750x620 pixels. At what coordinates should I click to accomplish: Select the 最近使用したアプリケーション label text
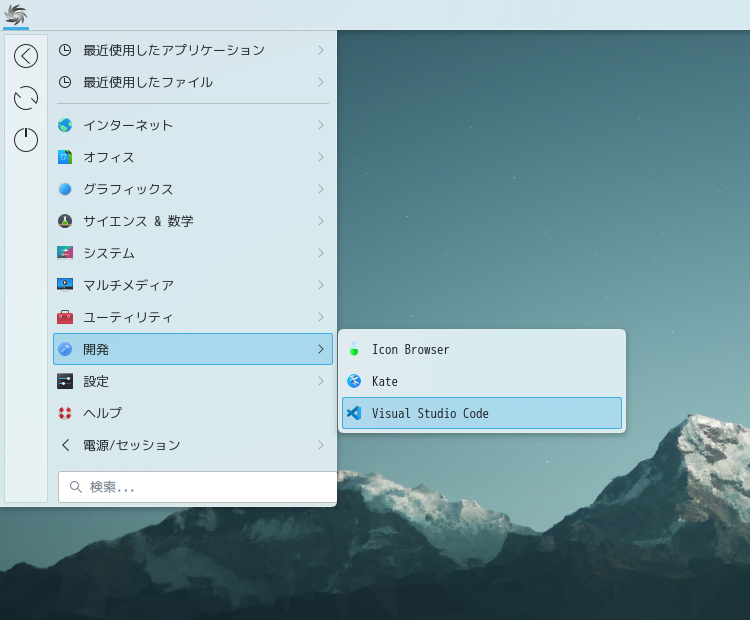tap(174, 50)
